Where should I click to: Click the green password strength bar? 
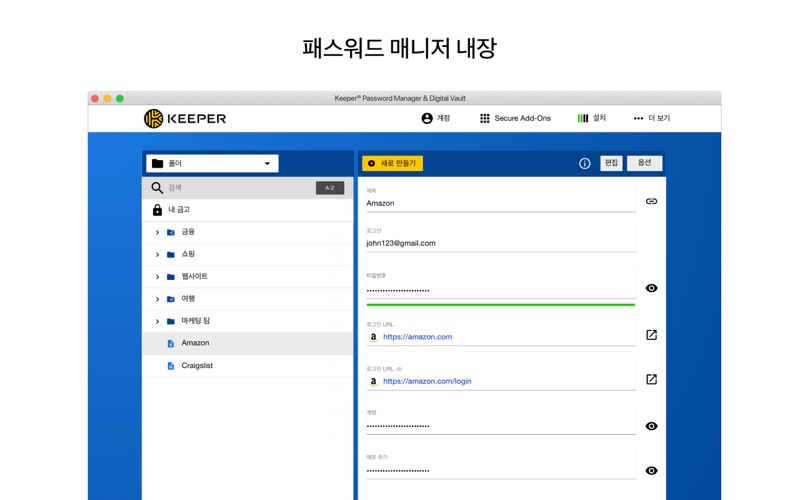[500, 304]
